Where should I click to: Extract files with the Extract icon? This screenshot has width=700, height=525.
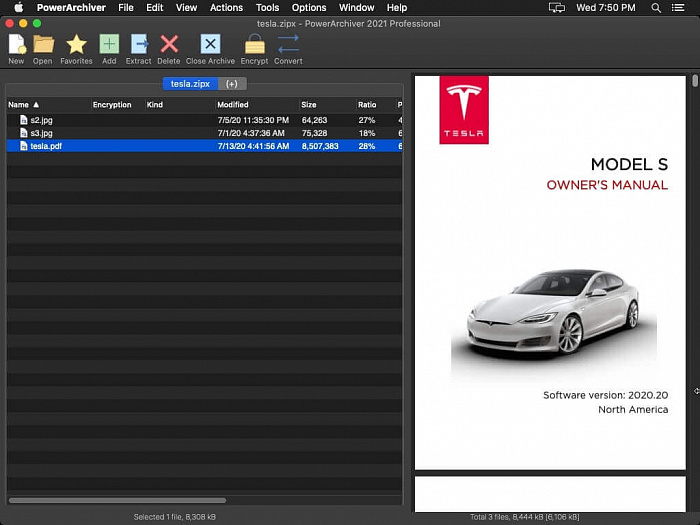[139, 44]
